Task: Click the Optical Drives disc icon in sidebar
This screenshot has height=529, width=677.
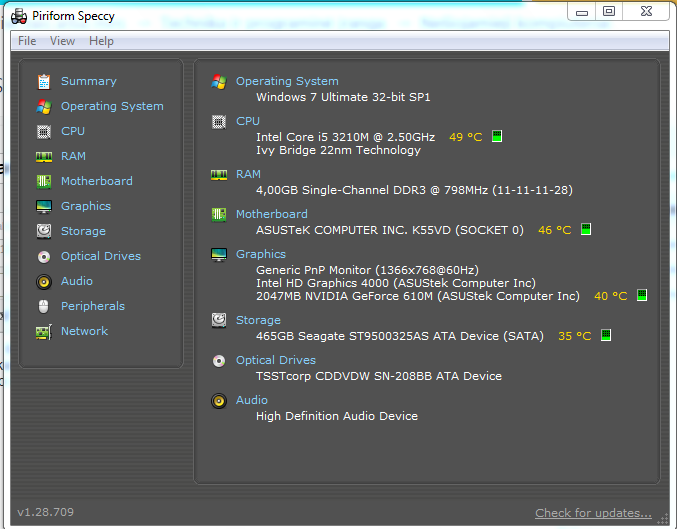Action: coord(44,257)
